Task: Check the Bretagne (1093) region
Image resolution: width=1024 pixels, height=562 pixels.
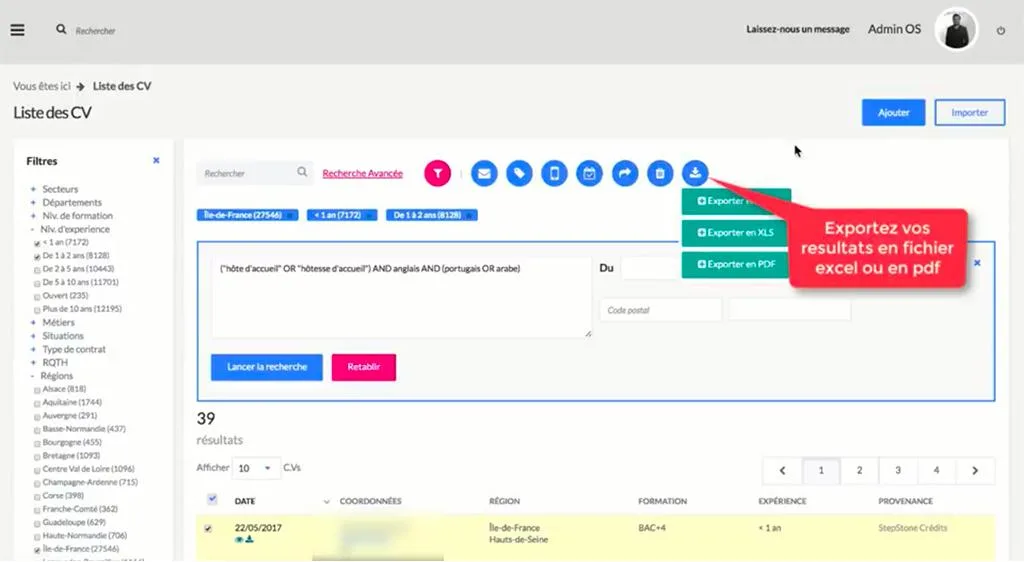Action: [x=37, y=457]
